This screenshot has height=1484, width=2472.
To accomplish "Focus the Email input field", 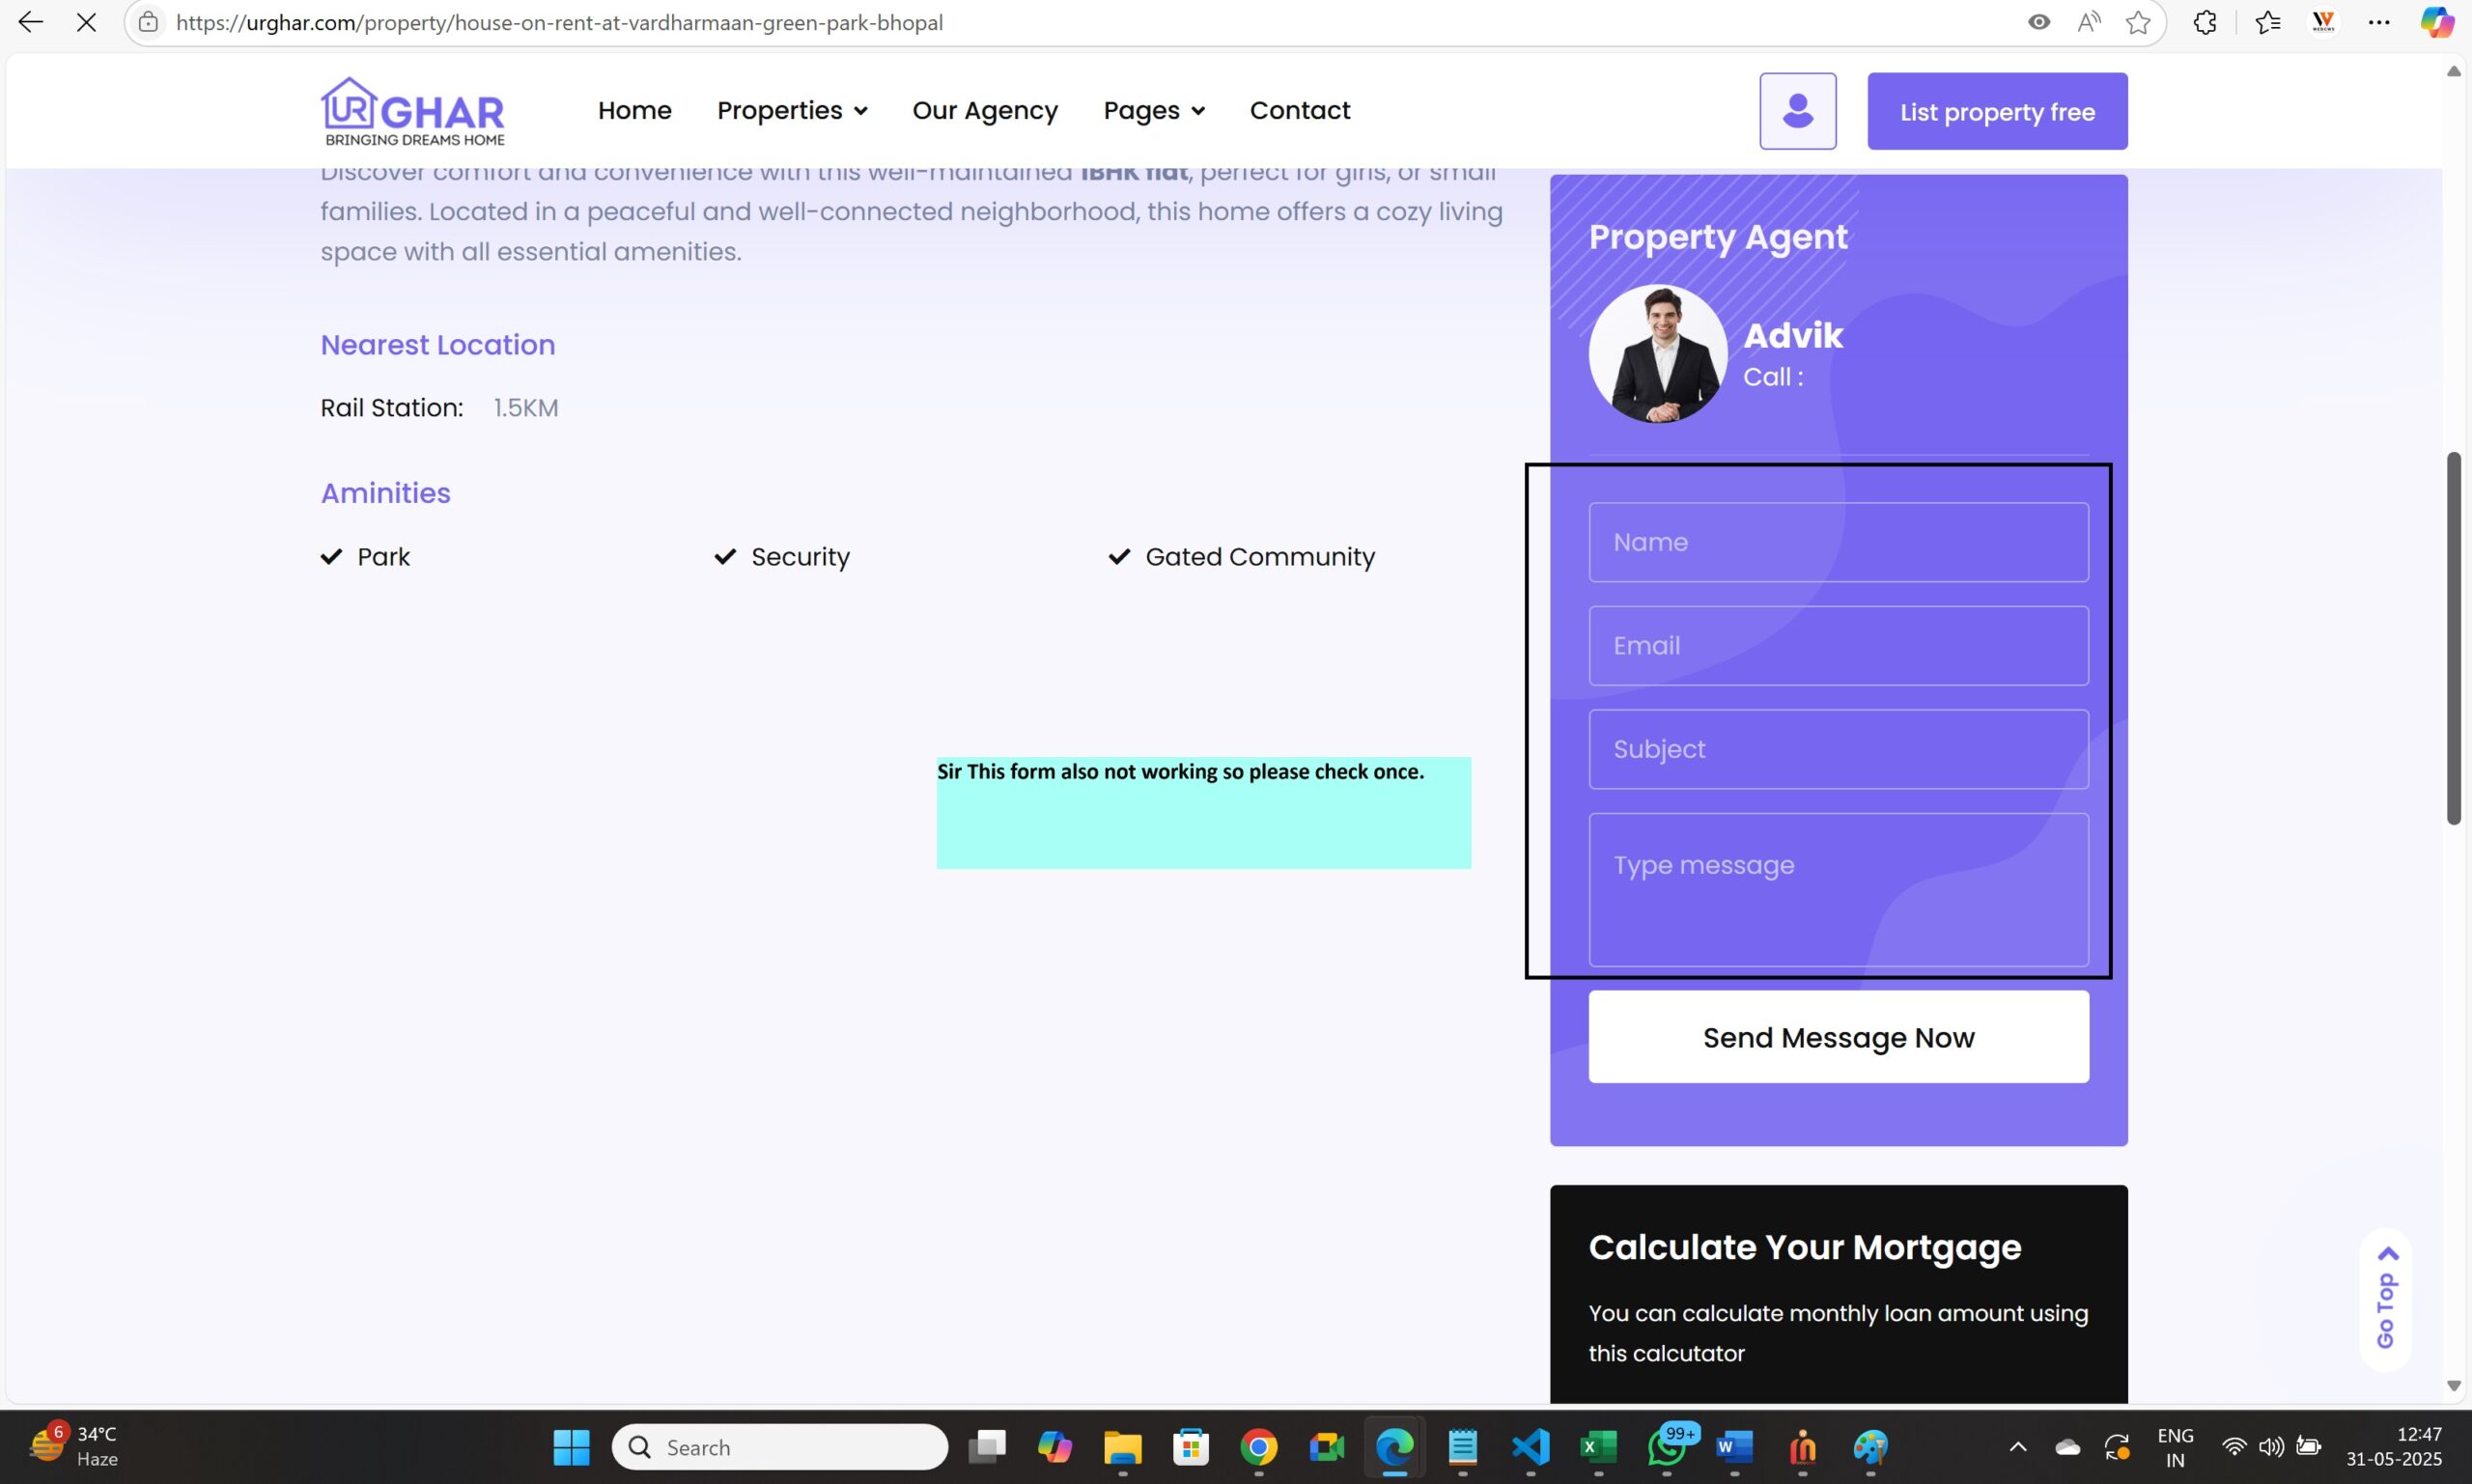I will (1838, 645).
